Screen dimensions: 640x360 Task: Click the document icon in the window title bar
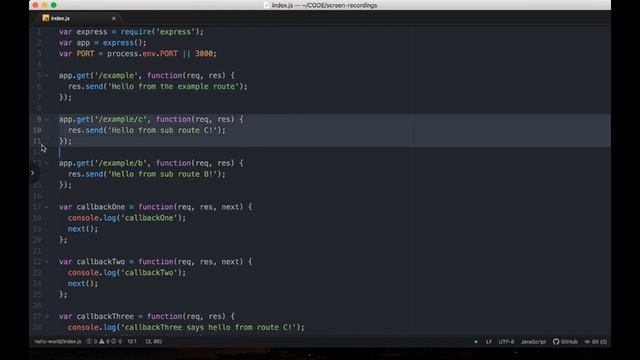click(x=267, y=5)
